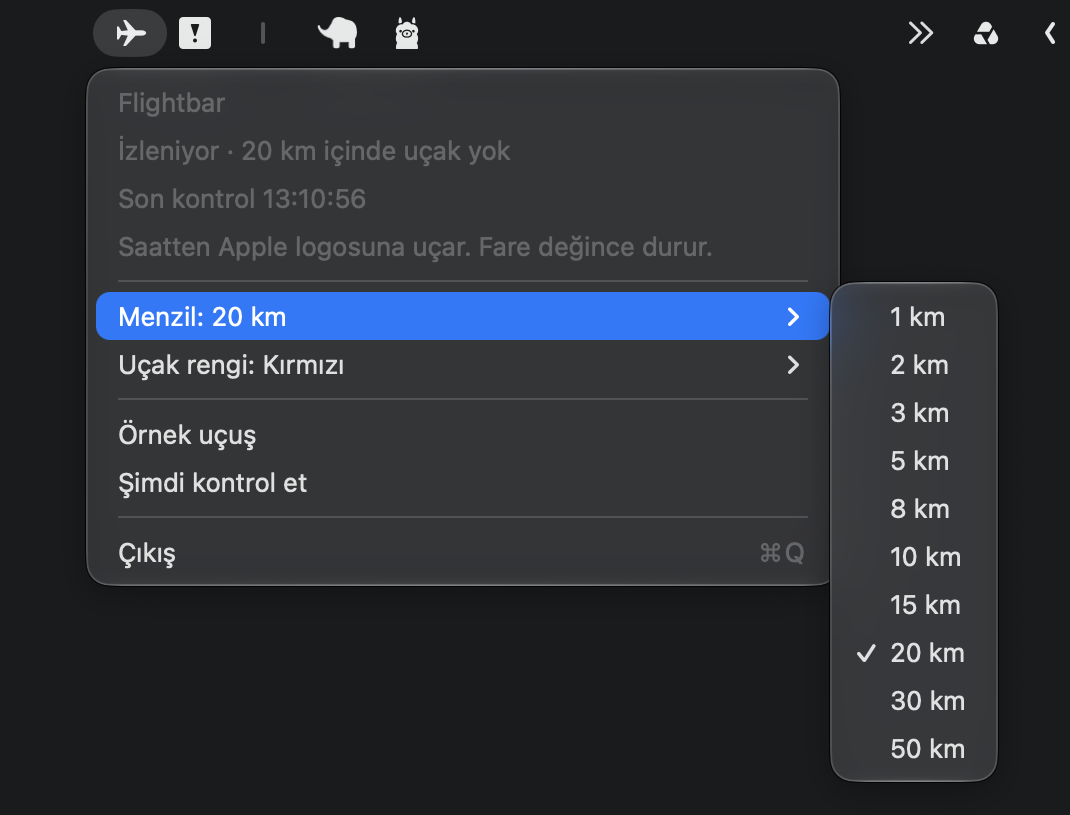Open the Menzil: 20 km submenu
Screen dimensions: 1070x815
tap(463, 317)
